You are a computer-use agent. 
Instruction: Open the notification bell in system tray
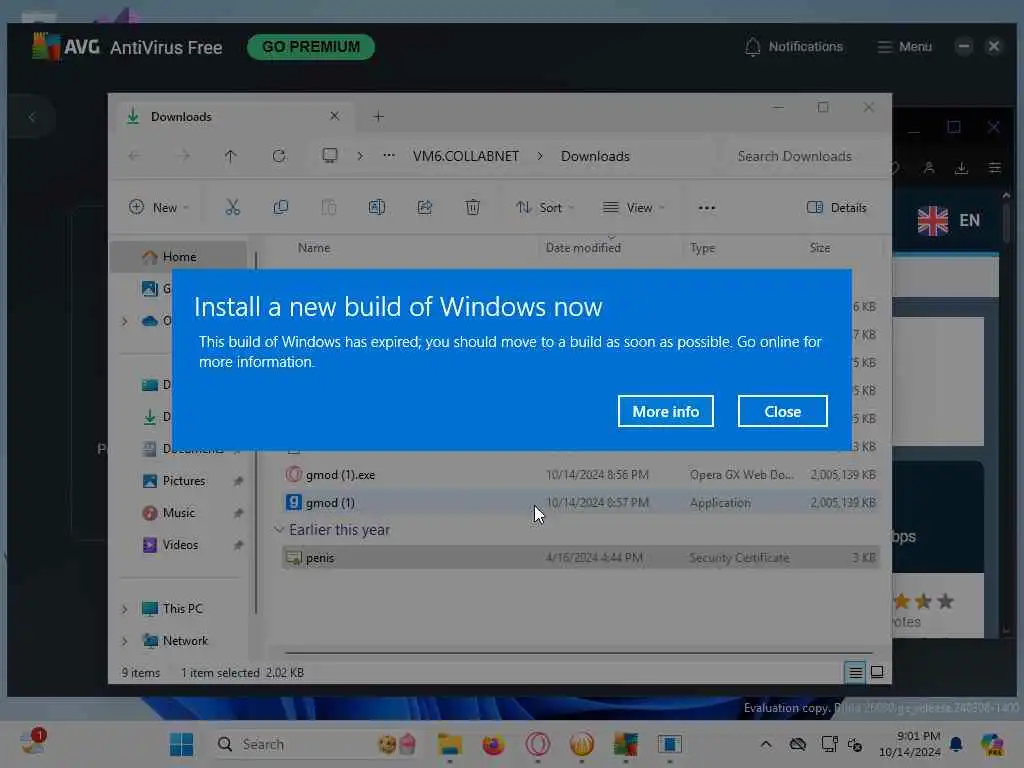coord(956,744)
